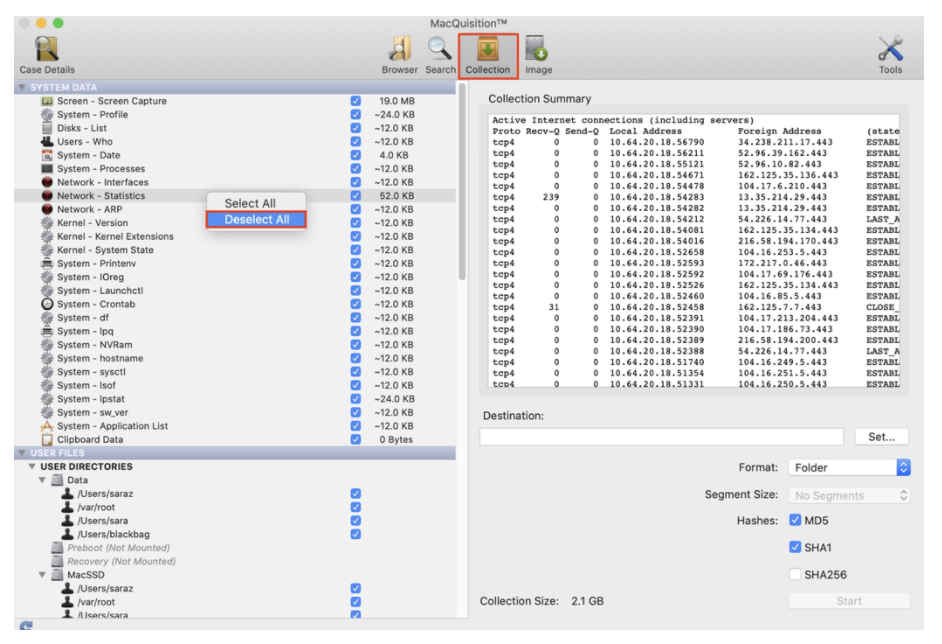
Task: Choose Select All from the context menu
Action: tap(250, 204)
